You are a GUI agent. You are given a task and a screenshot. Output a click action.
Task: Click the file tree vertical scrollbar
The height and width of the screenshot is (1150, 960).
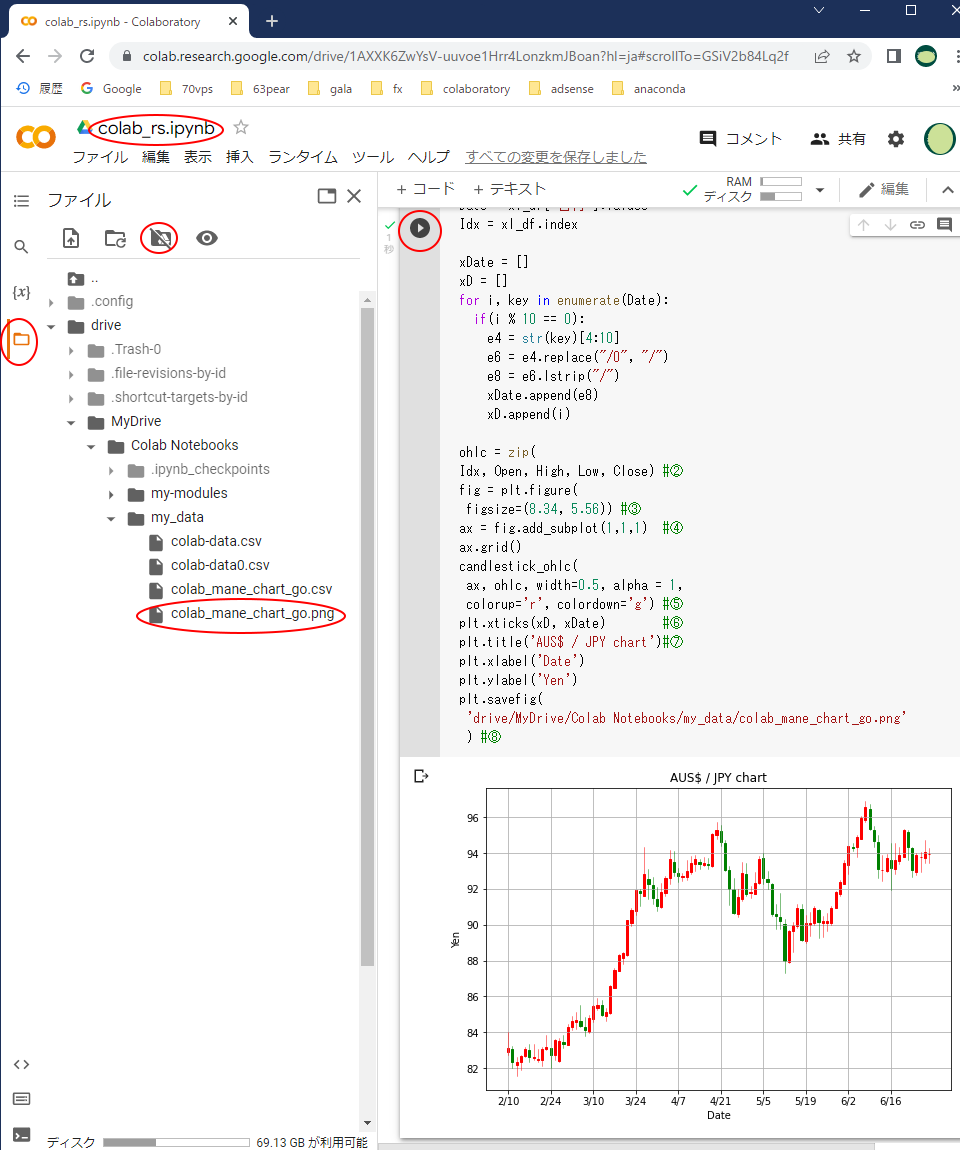367,637
